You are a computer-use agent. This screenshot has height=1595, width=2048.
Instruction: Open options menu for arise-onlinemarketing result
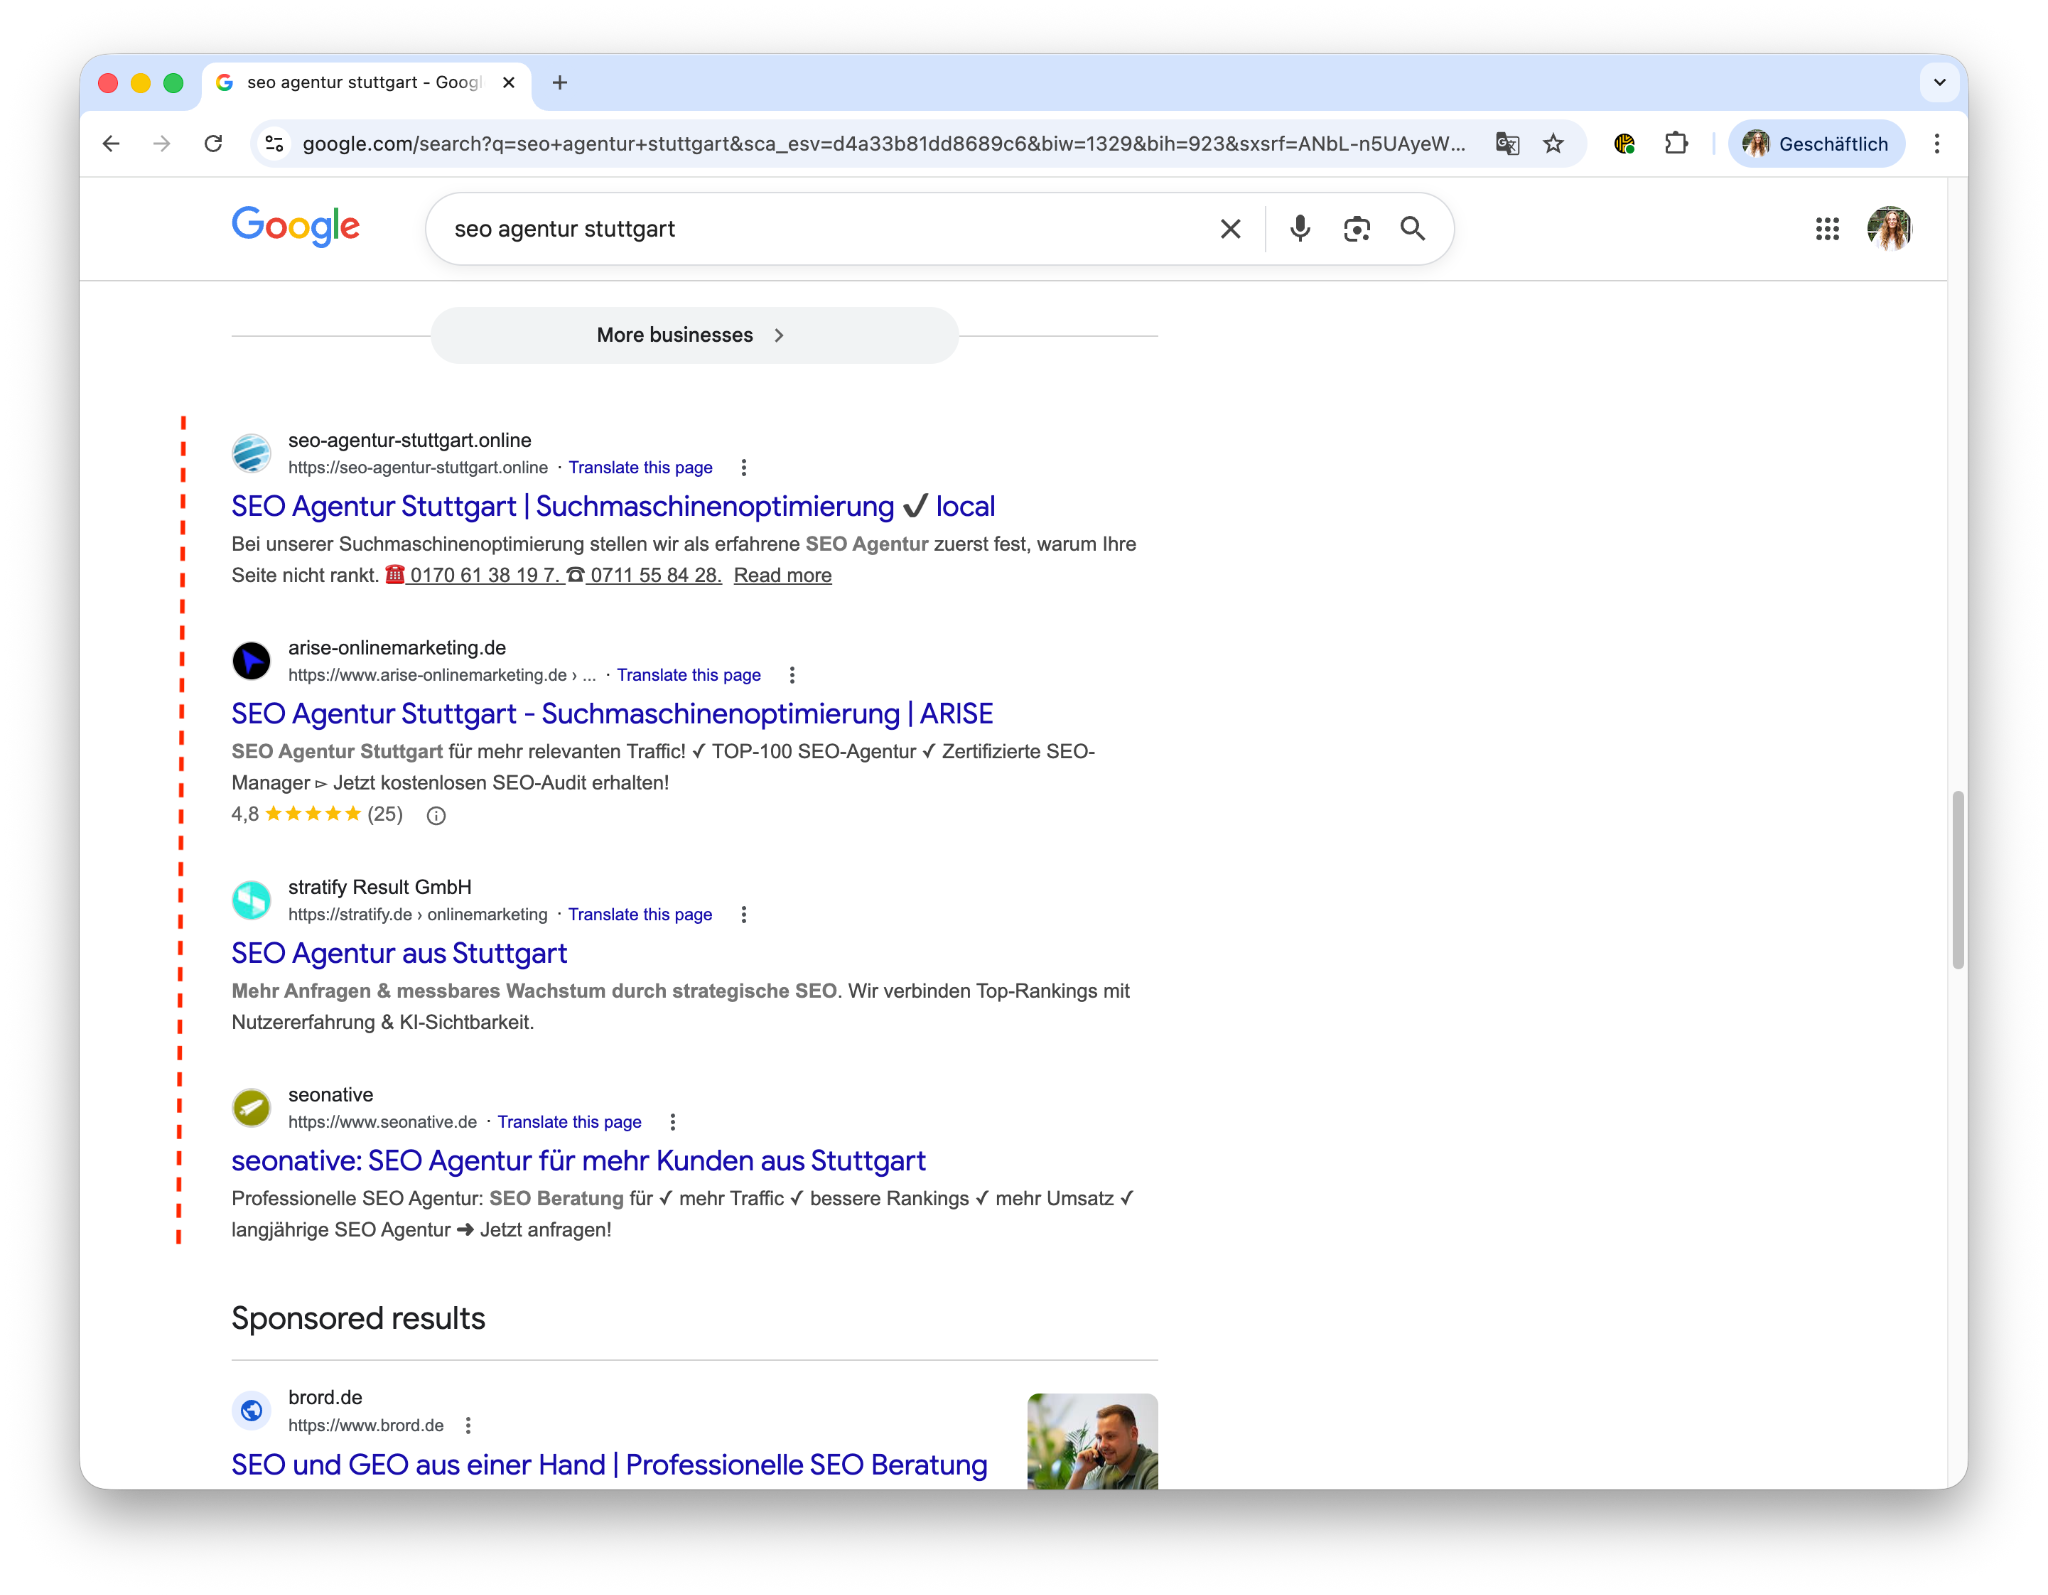click(x=791, y=675)
